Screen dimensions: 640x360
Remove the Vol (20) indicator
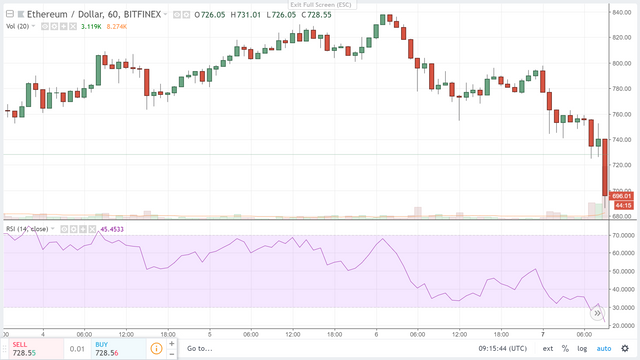tap(73, 27)
